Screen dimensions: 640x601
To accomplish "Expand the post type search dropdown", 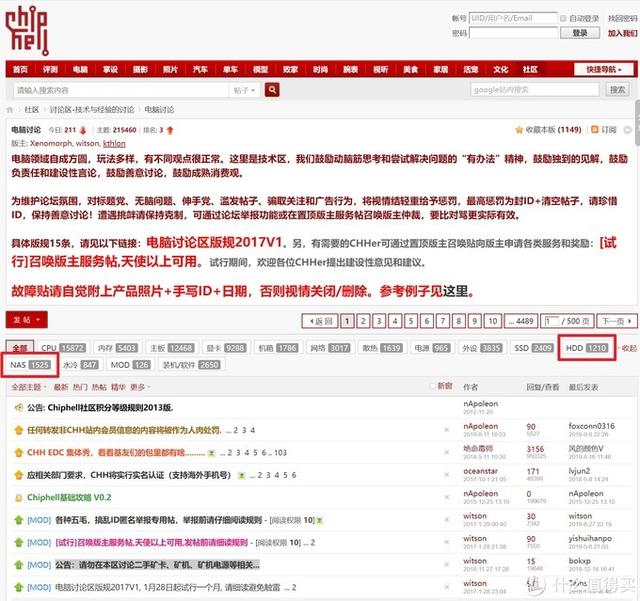I will pyautogui.click(x=244, y=90).
